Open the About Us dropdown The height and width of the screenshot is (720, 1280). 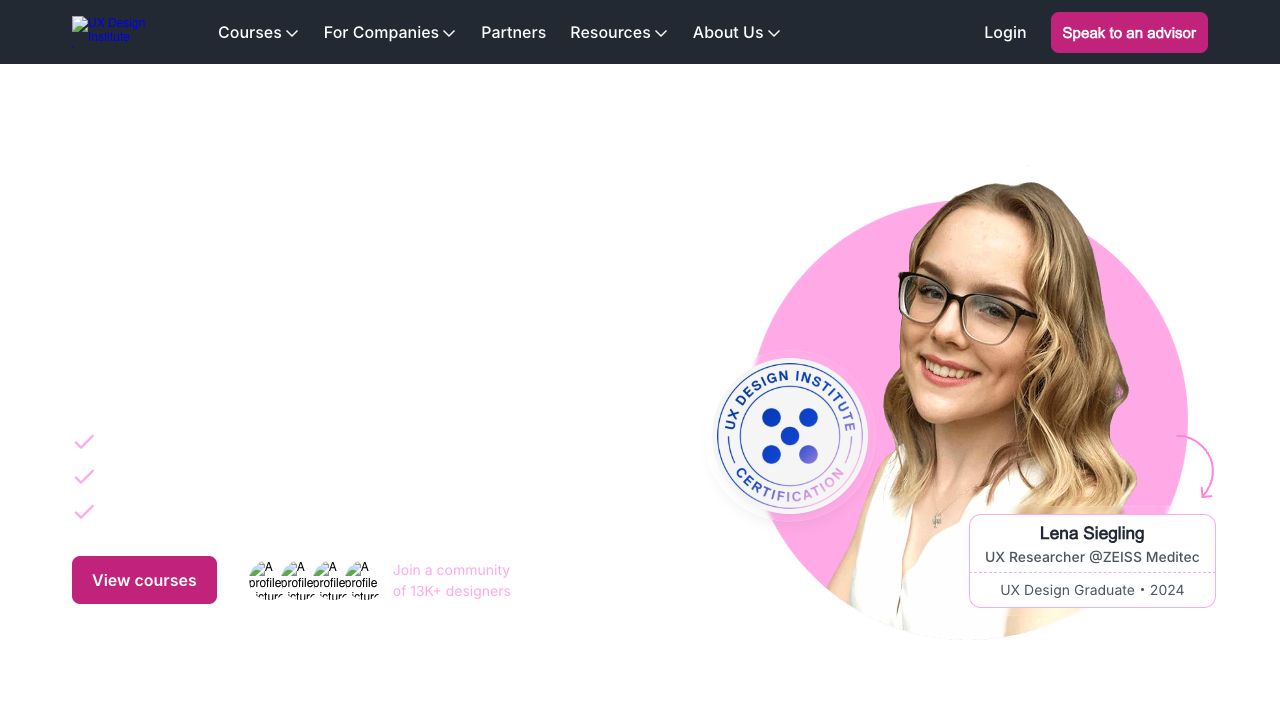tap(736, 32)
